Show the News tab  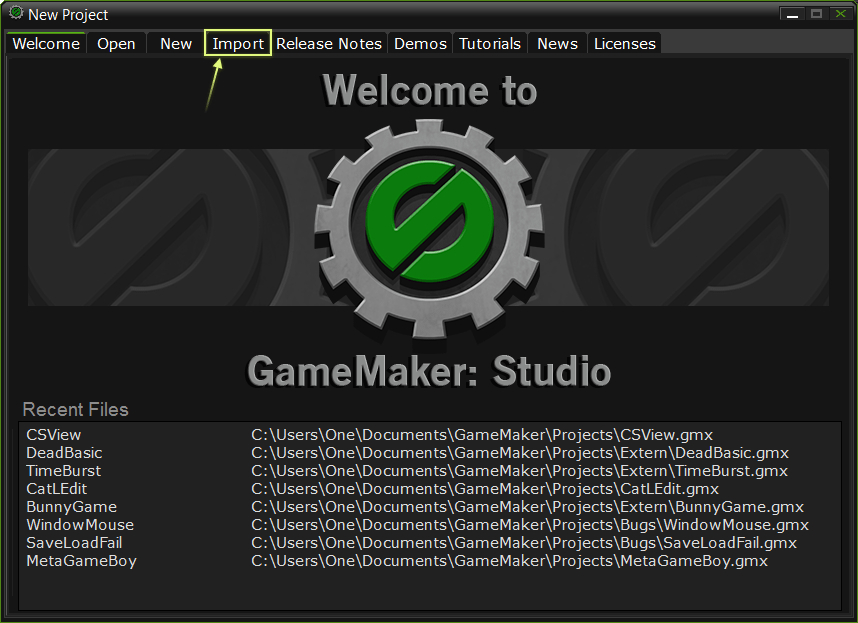[557, 43]
